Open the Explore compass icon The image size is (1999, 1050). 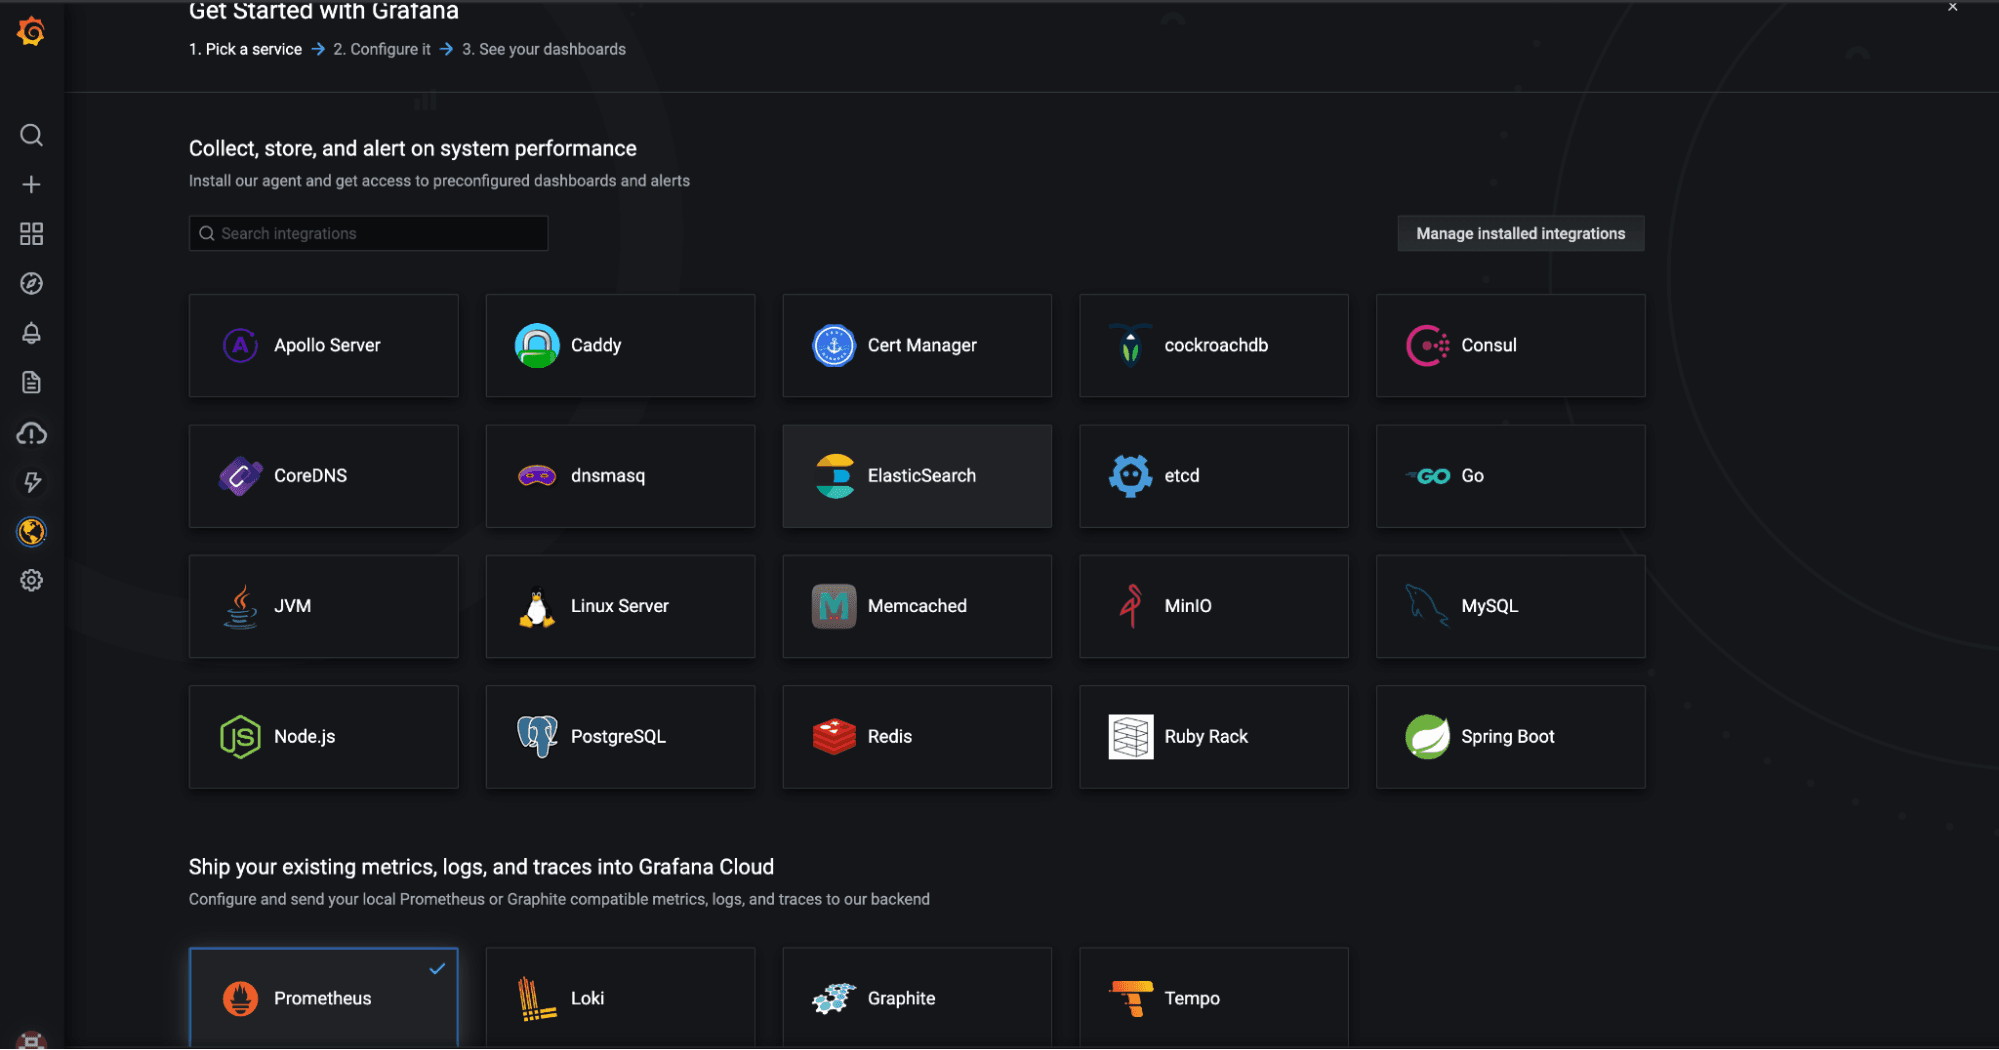coord(31,284)
